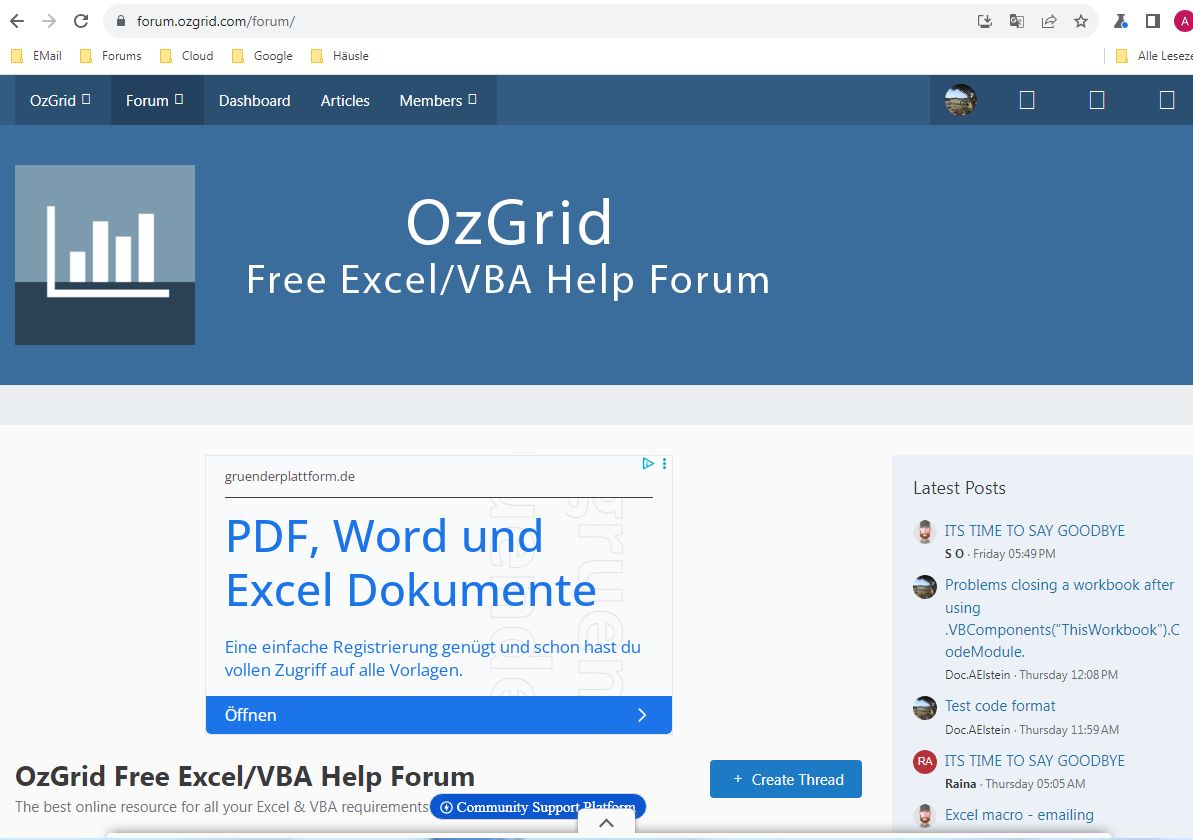
Task: Open the Häusle bookmarks folder
Action: (340, 56)
